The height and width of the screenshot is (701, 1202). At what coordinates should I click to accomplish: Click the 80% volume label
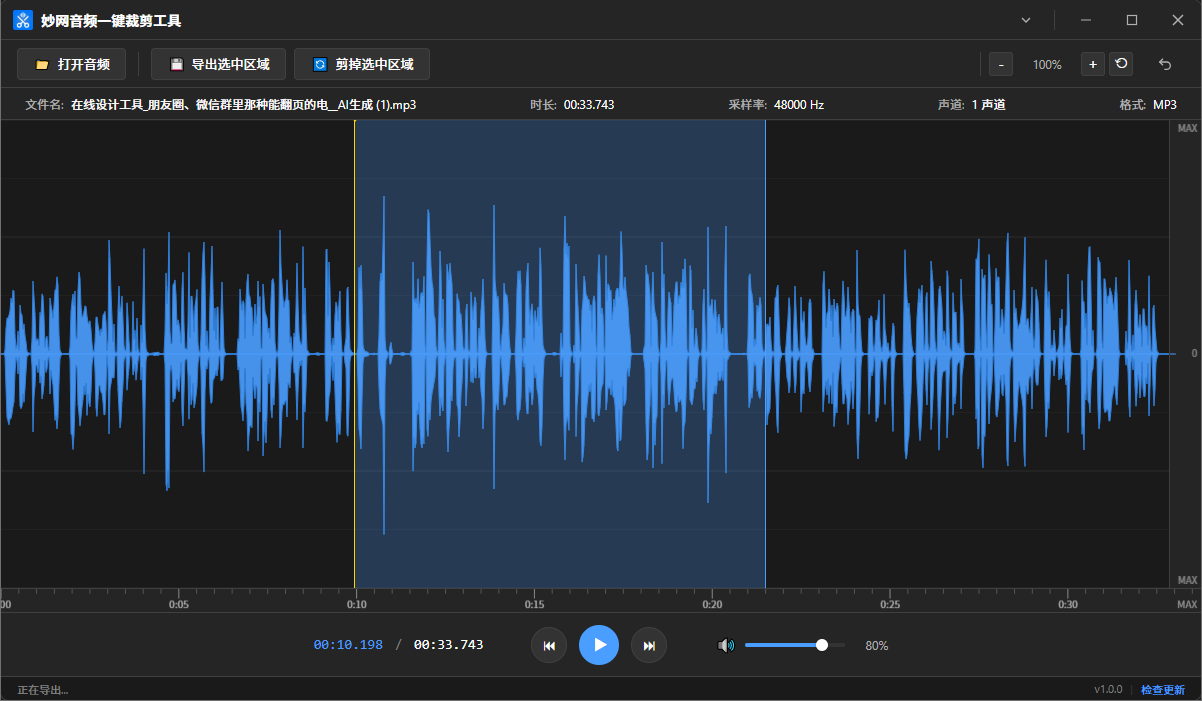click(x=877, y=646)
